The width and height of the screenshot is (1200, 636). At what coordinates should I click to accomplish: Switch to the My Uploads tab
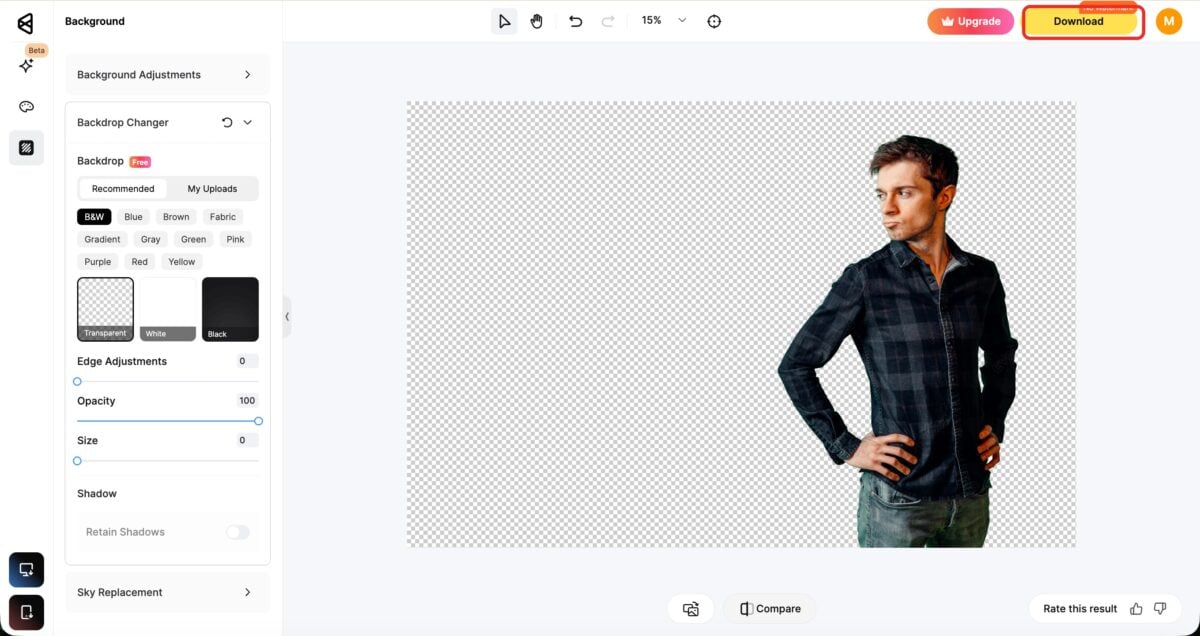point(211,188)
